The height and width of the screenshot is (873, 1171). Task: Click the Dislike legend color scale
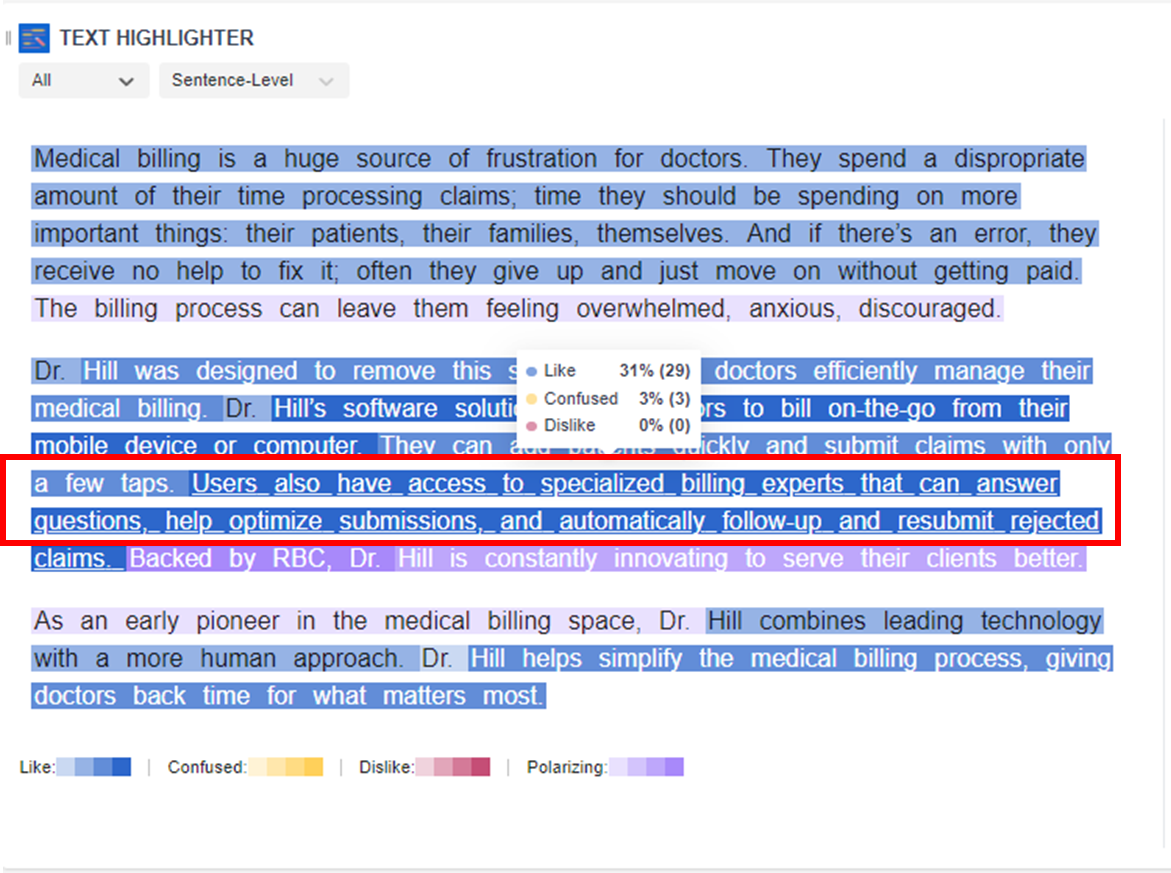(453, 767)
